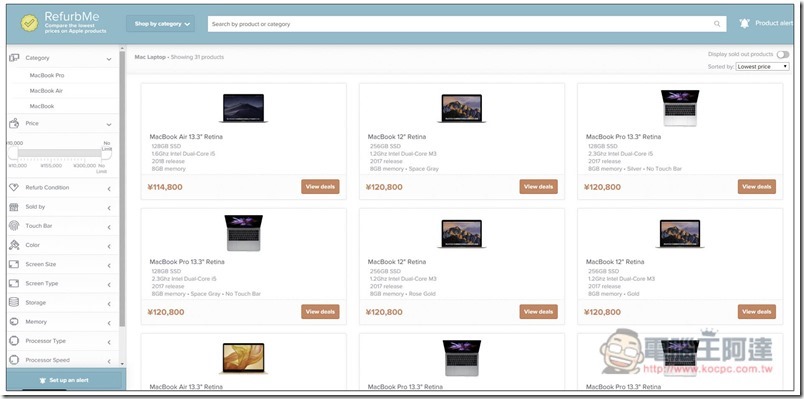Open Product alert bell icon
The height and width of the screenshot is (399, 804).
(x=745, y=23)
